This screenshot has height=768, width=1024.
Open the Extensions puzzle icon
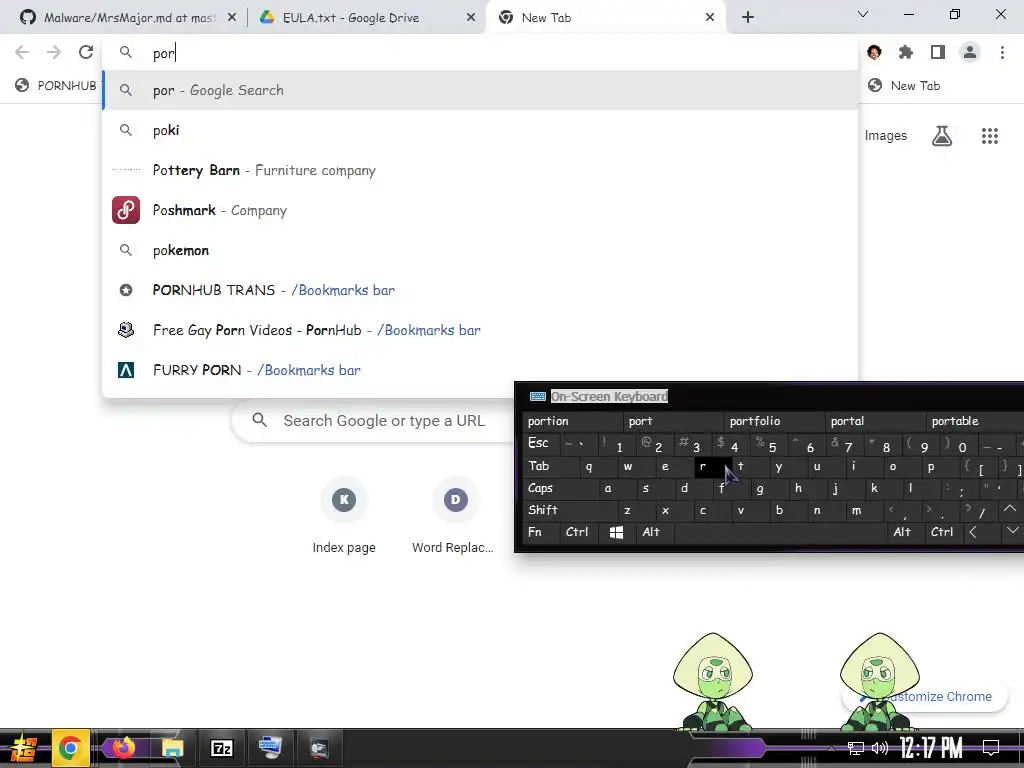(906, 52)
